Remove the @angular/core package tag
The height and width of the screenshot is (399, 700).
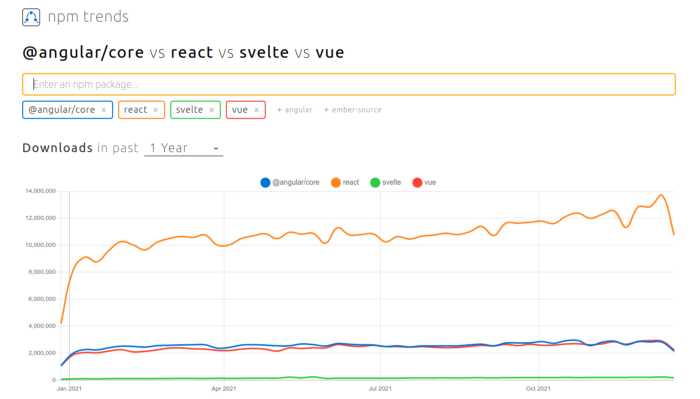104,110
